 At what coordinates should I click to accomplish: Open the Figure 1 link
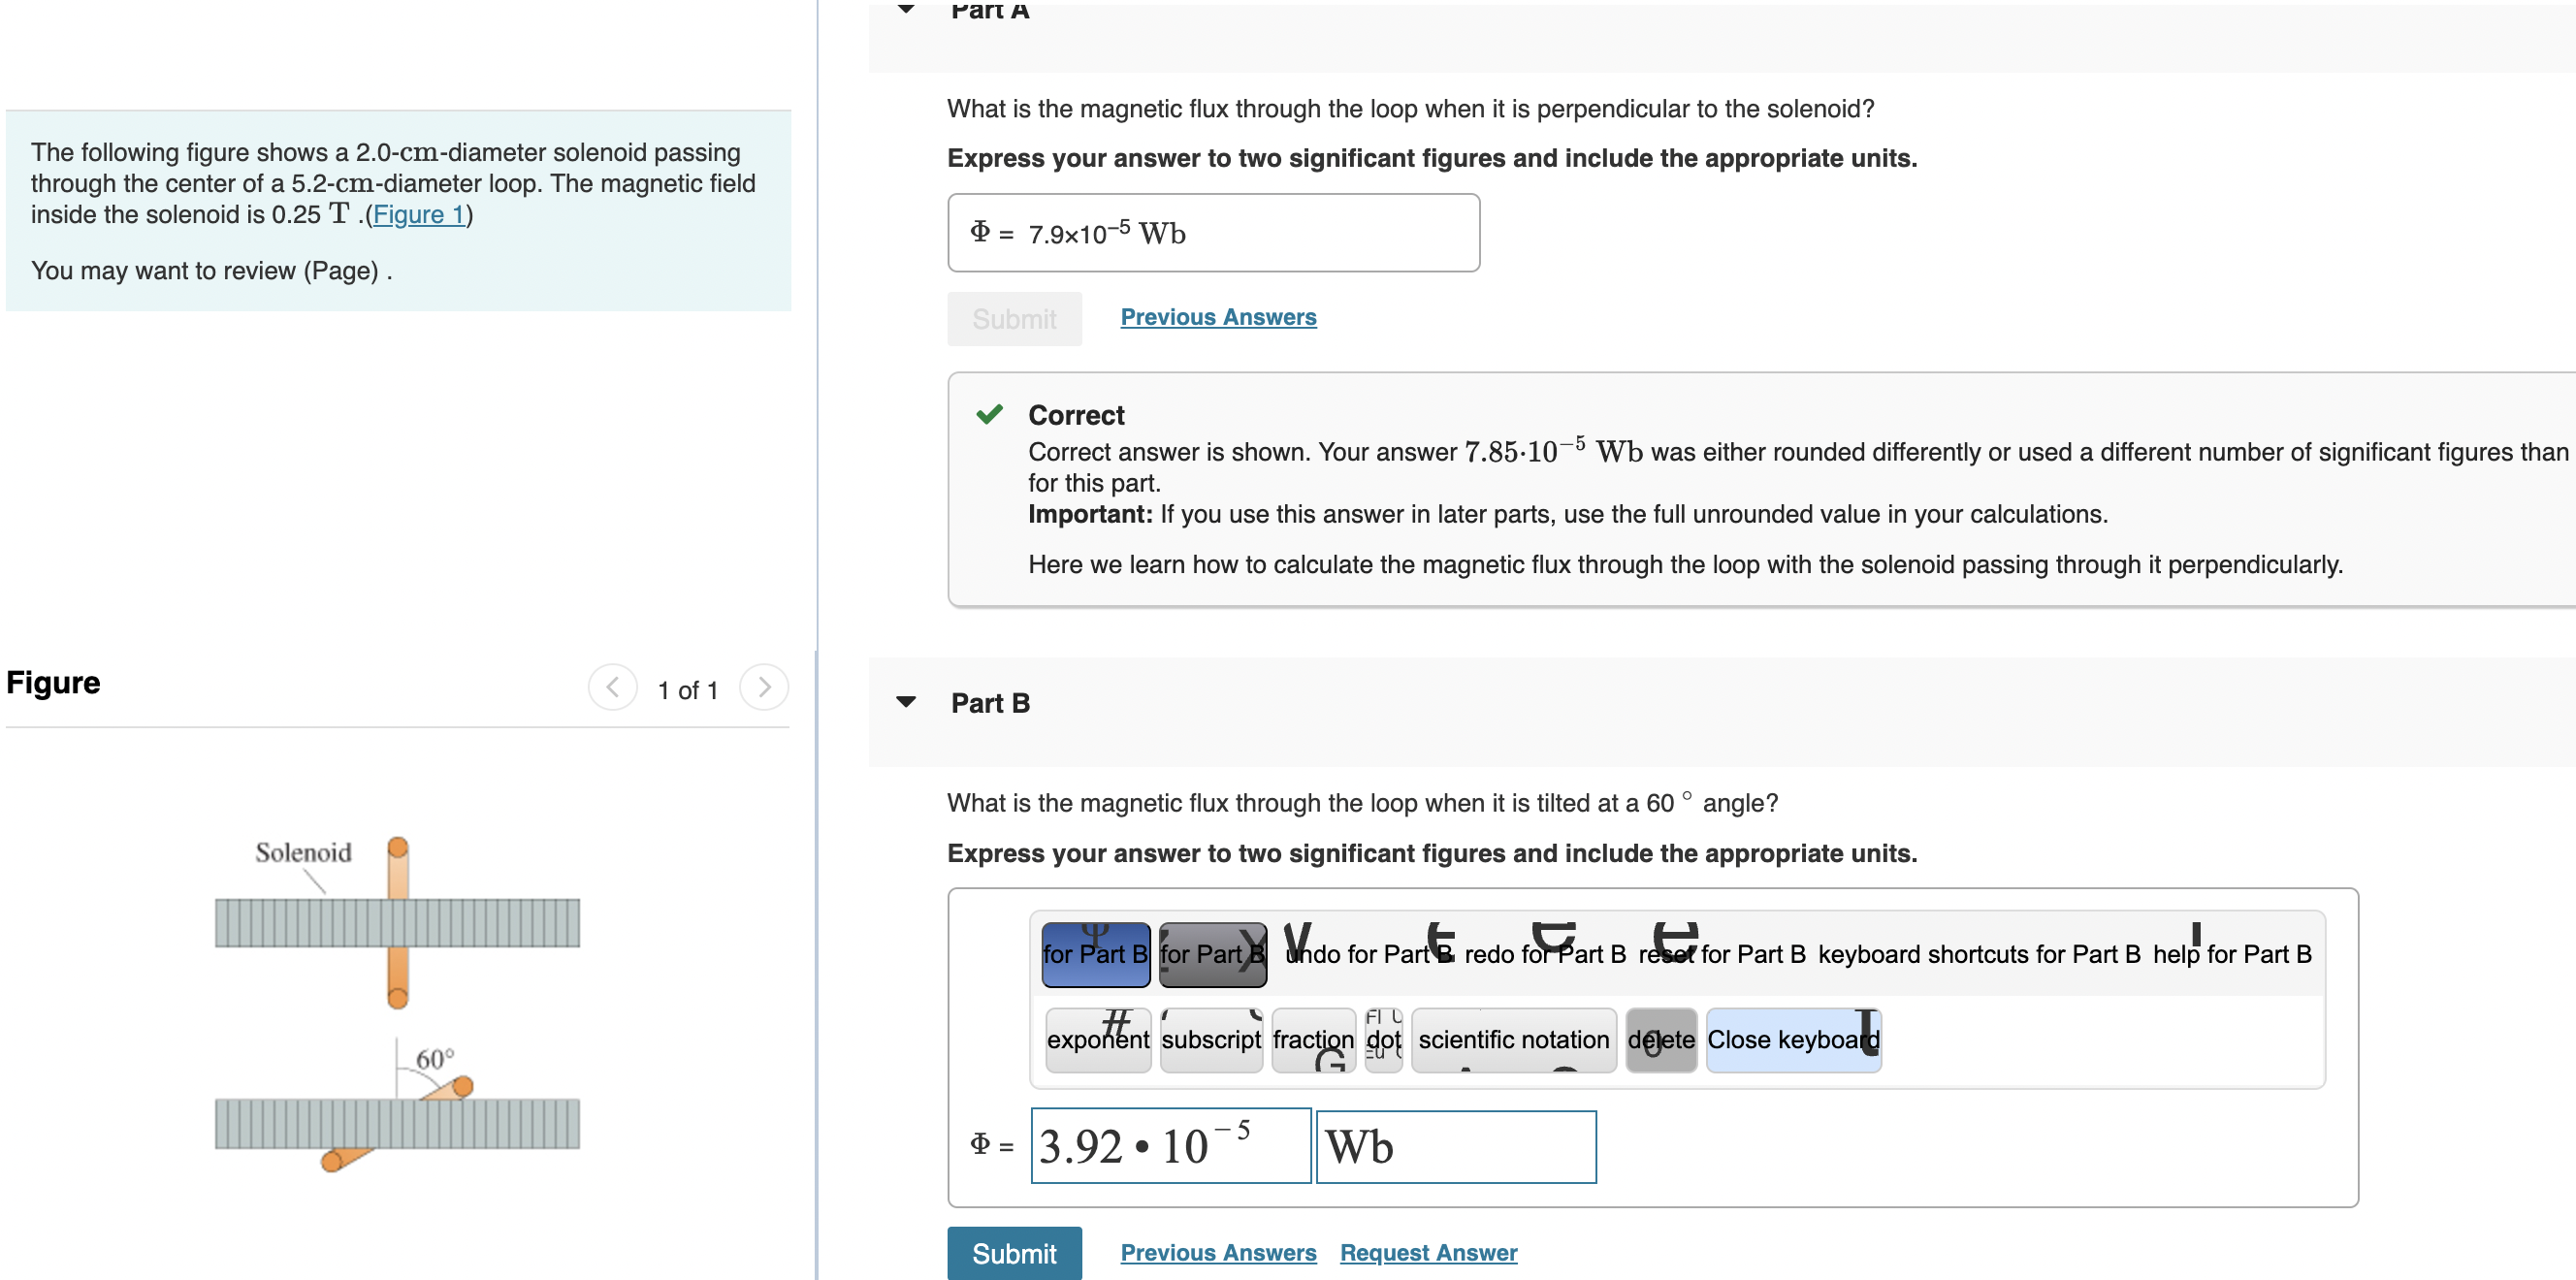(x=419, y=214)
